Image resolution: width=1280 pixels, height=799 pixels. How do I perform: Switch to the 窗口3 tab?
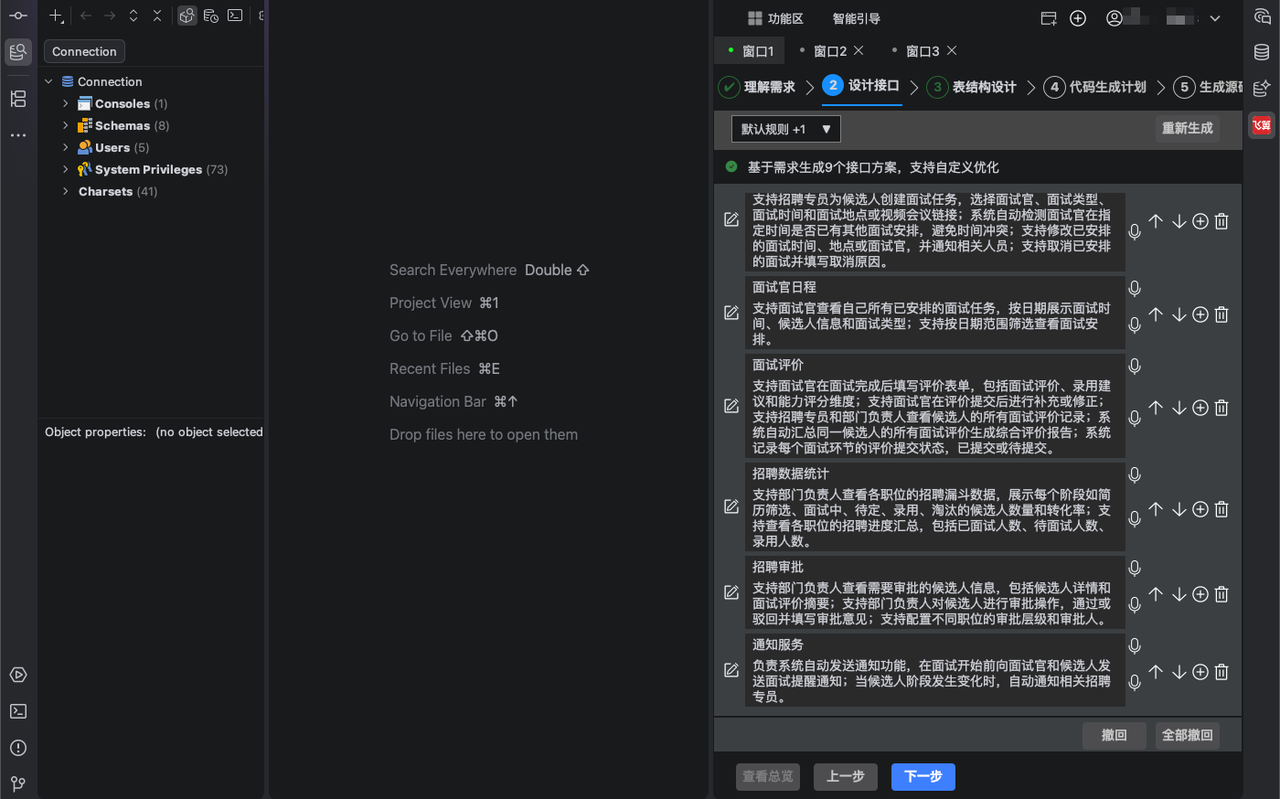(922, 51)
